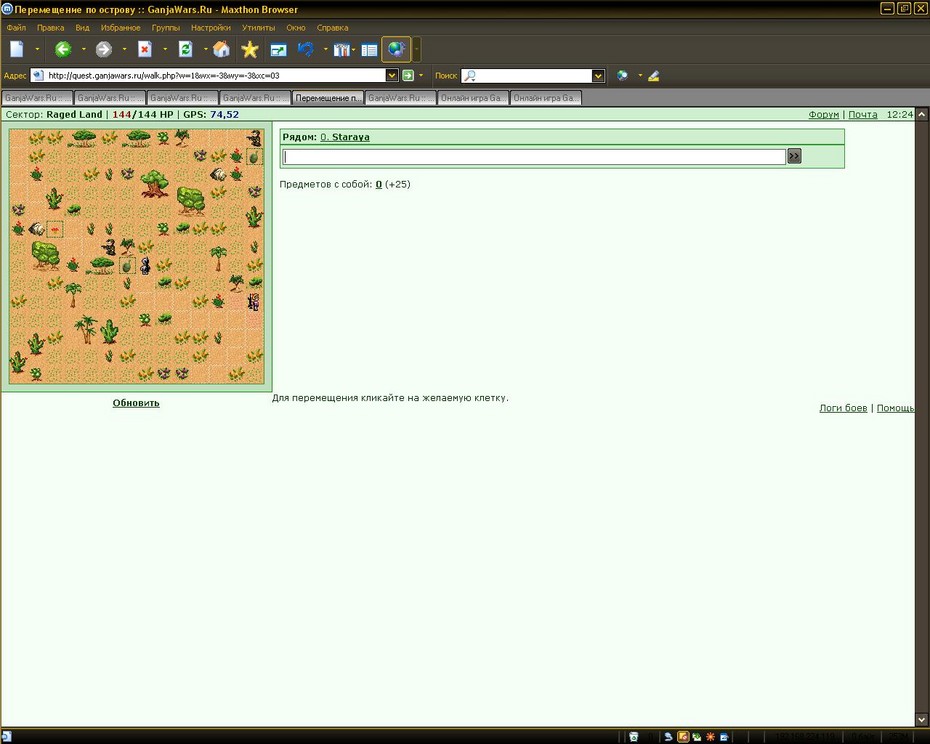The height and width of the screenshot is (744, 930).
Task: Click the Обновить link below the map
Action: click(136, 403)
